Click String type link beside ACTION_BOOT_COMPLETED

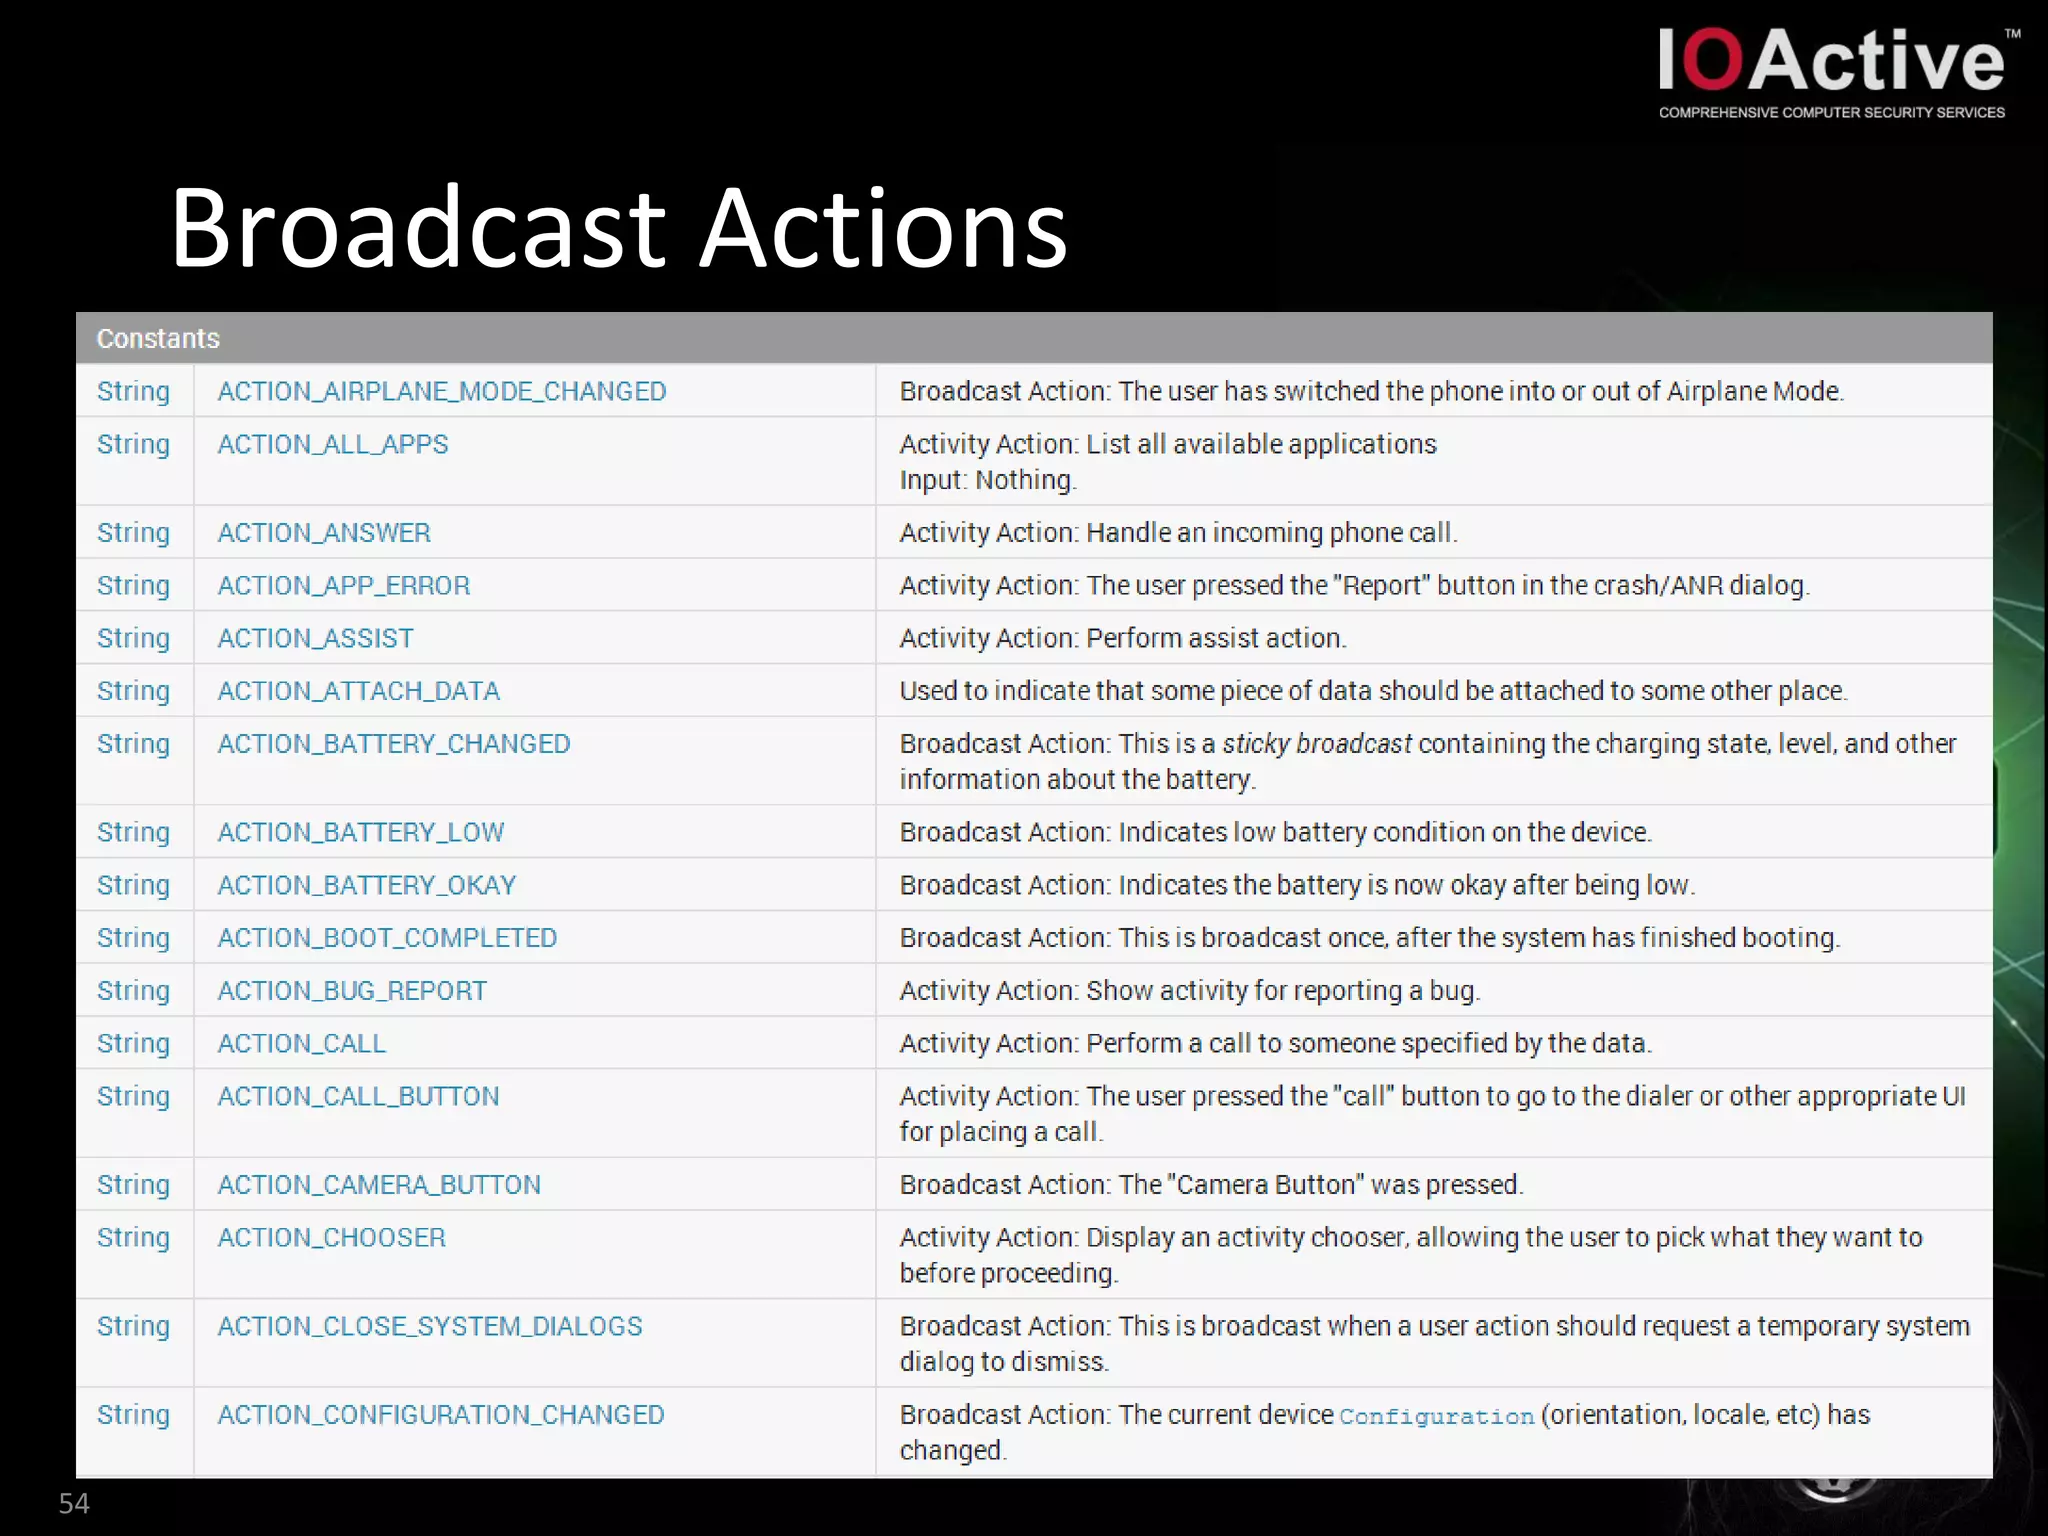click(133, 939)
